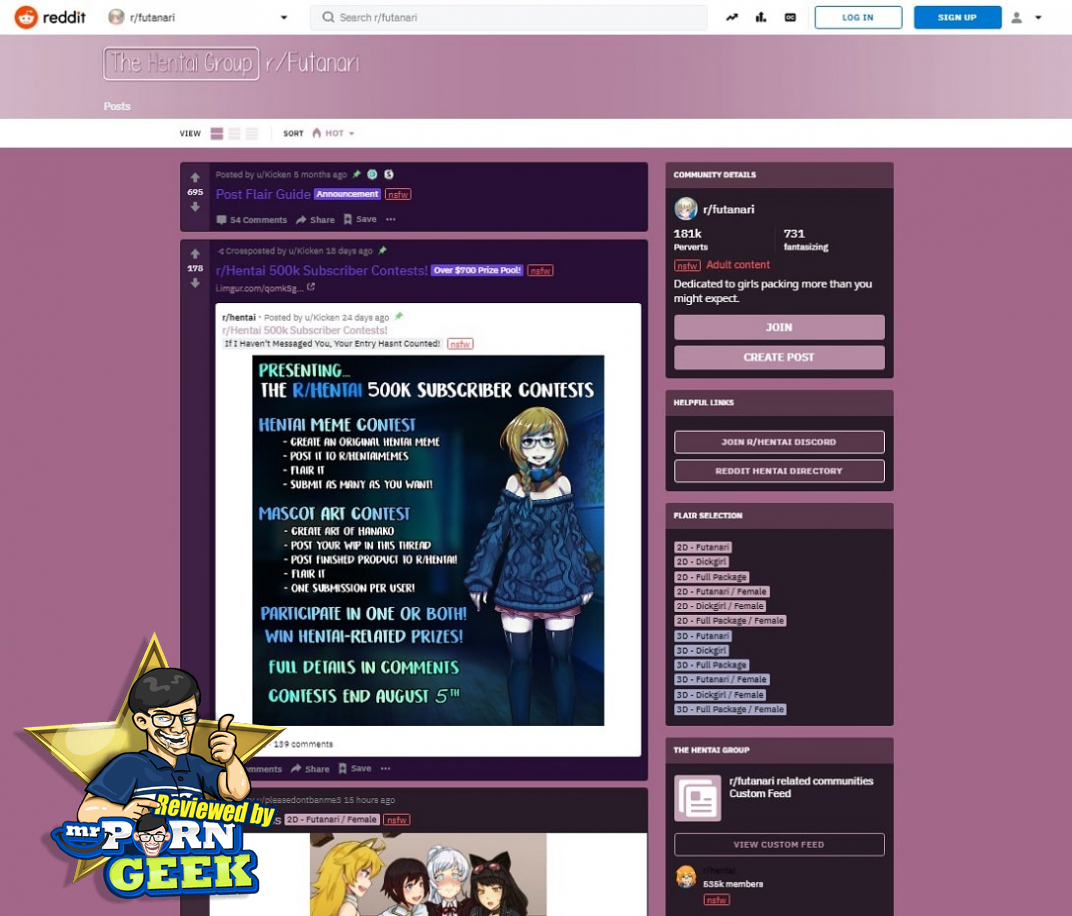Switch to card view layout
Image resolution: width=1072 pixels, height=916 pixels.
pos(217,133)
